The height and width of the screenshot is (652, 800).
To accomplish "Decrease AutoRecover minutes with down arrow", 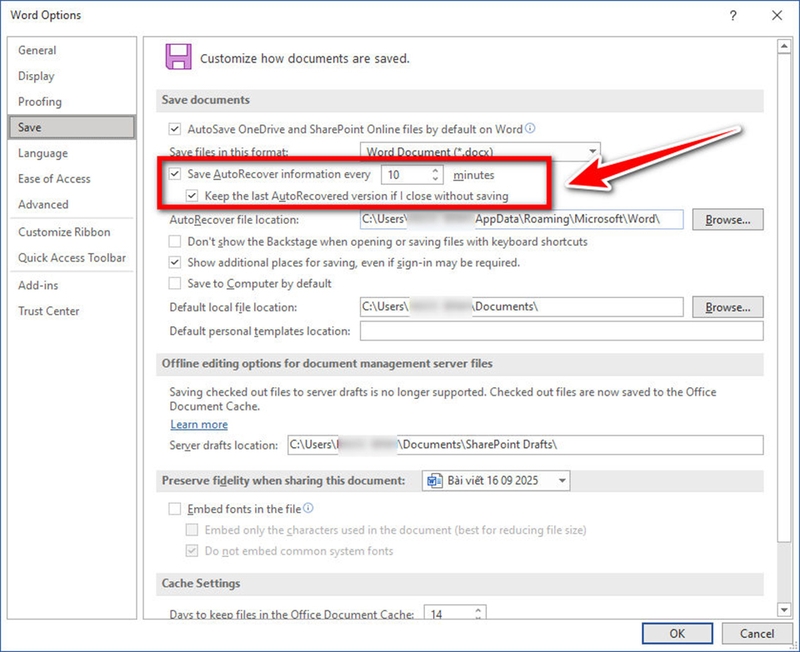I will (435, 179).
